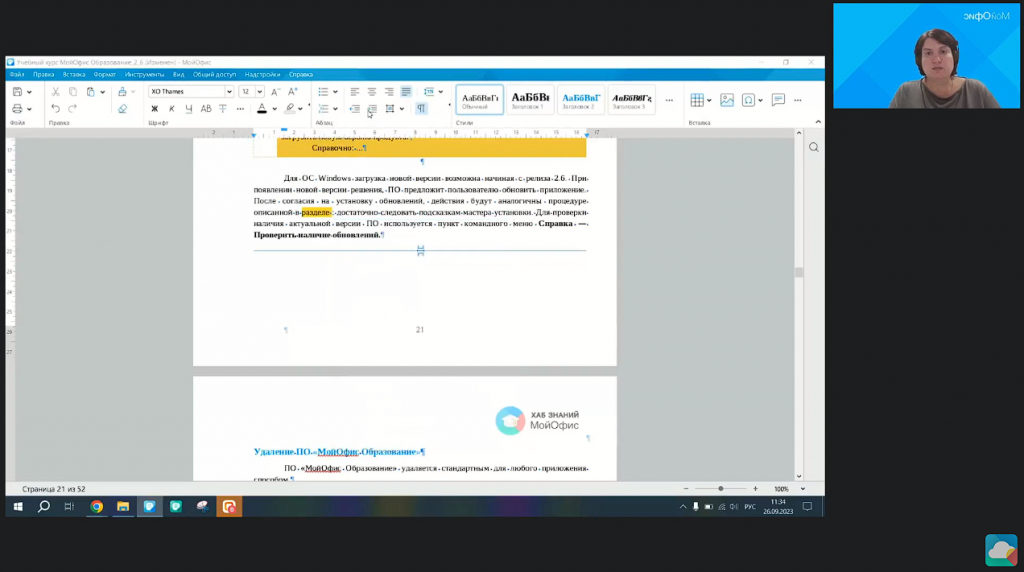Collapse the toolbar ribbon chevron
1024x572 pixels.
818,122
